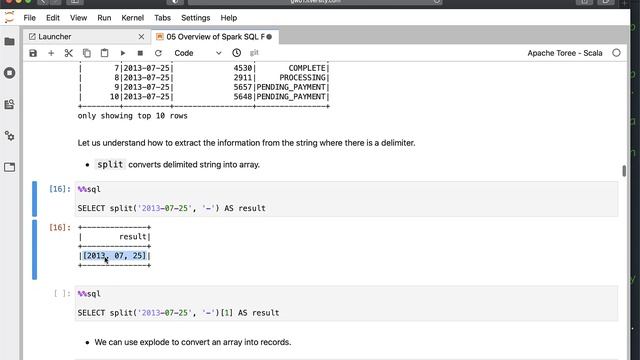Image resolution: width=640 pixels, height=360 pixels.
Task: Click the PROCESSING status in output table
Action: tap(302, 78)
